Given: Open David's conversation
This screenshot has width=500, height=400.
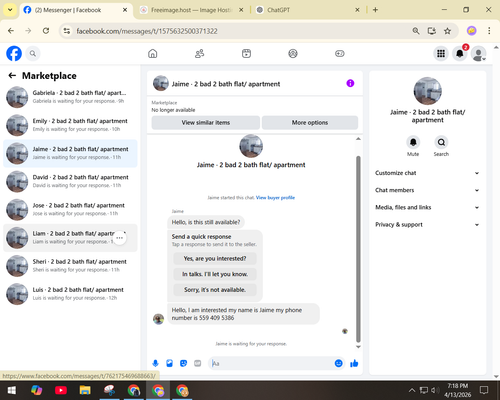Looking at the screenshot, I should [70, 181].
